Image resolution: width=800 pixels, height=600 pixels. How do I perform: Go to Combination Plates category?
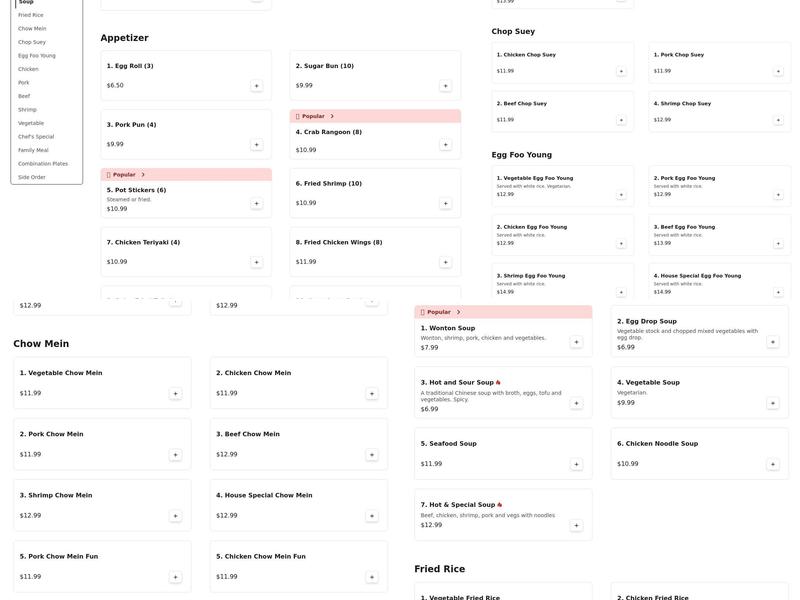43,164
